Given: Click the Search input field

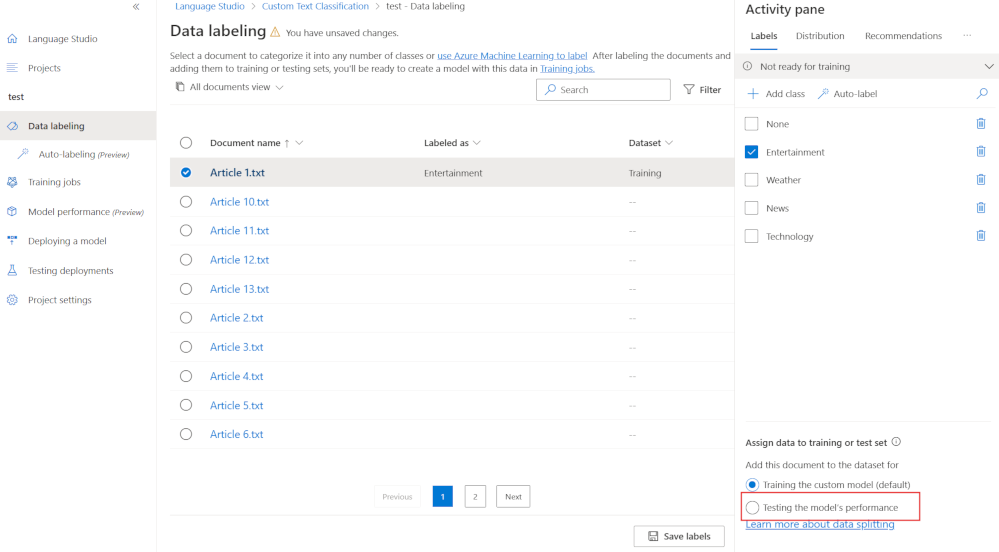Looking at the screenshot, I should tap(603, 90).
